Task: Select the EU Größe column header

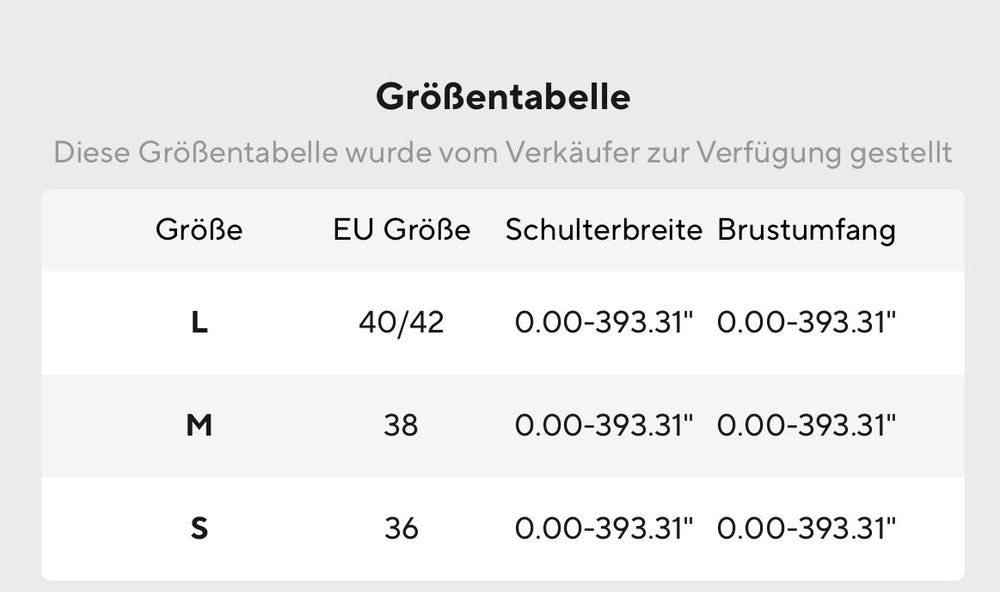Action: click(x=402, y=230)
